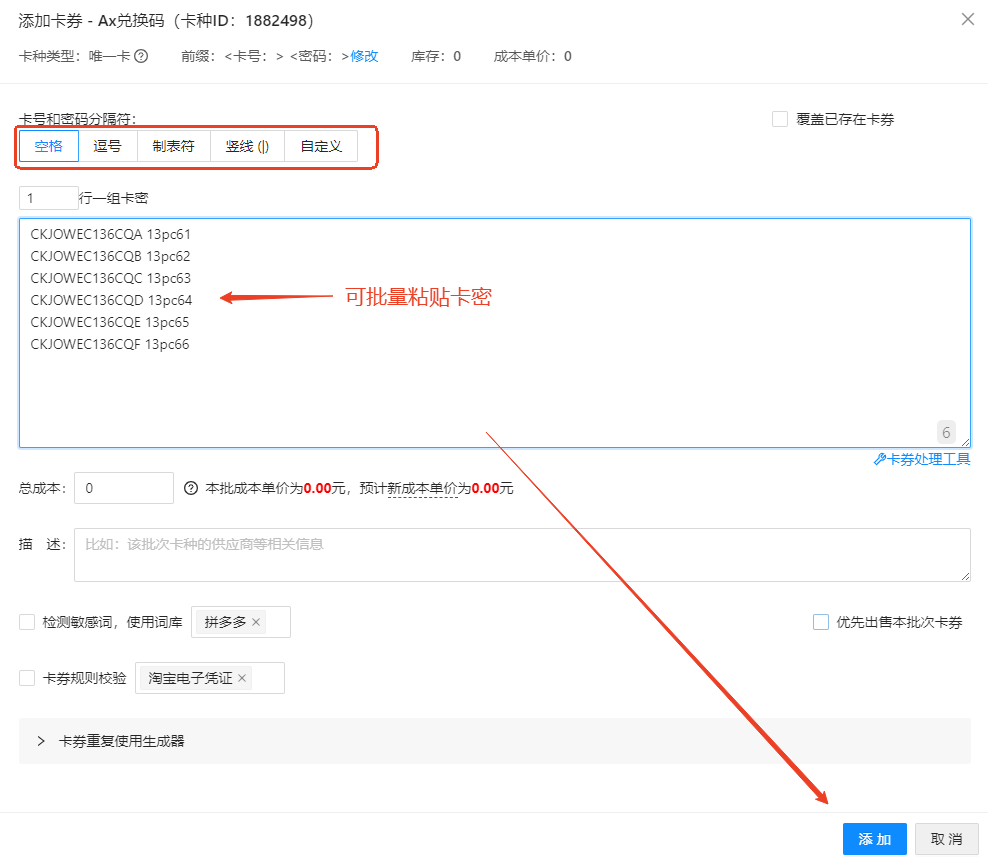Click the 库存: 0 text
The height and width of the screenshot is (864, 988).
click(436, 56)
